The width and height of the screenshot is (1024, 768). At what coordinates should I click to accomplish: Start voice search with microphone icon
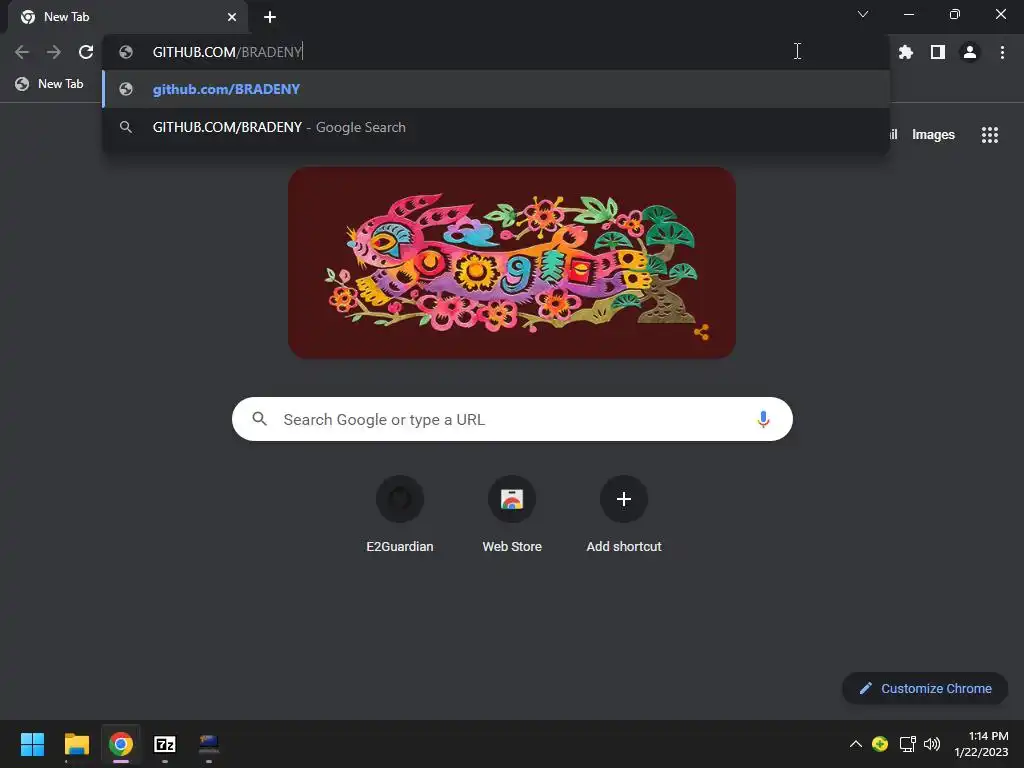tap(763, 419)
